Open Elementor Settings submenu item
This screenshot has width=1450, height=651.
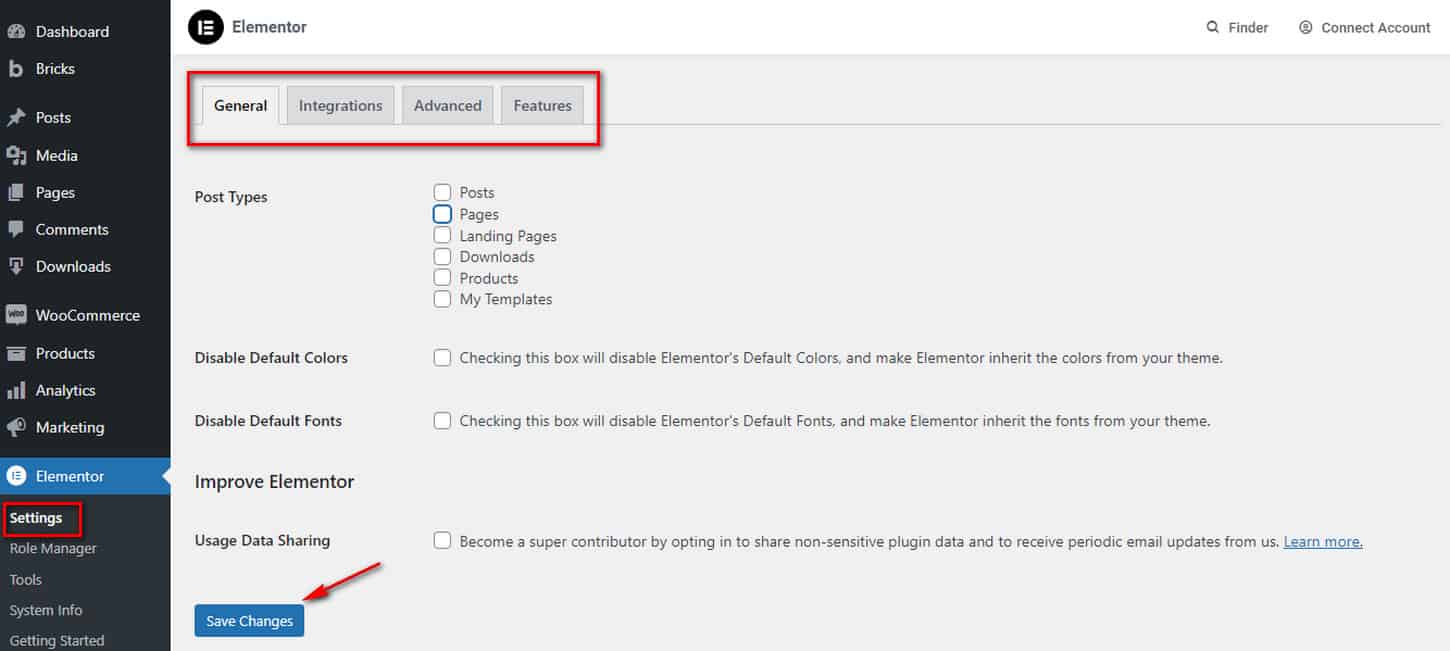[x=36, y=518]
